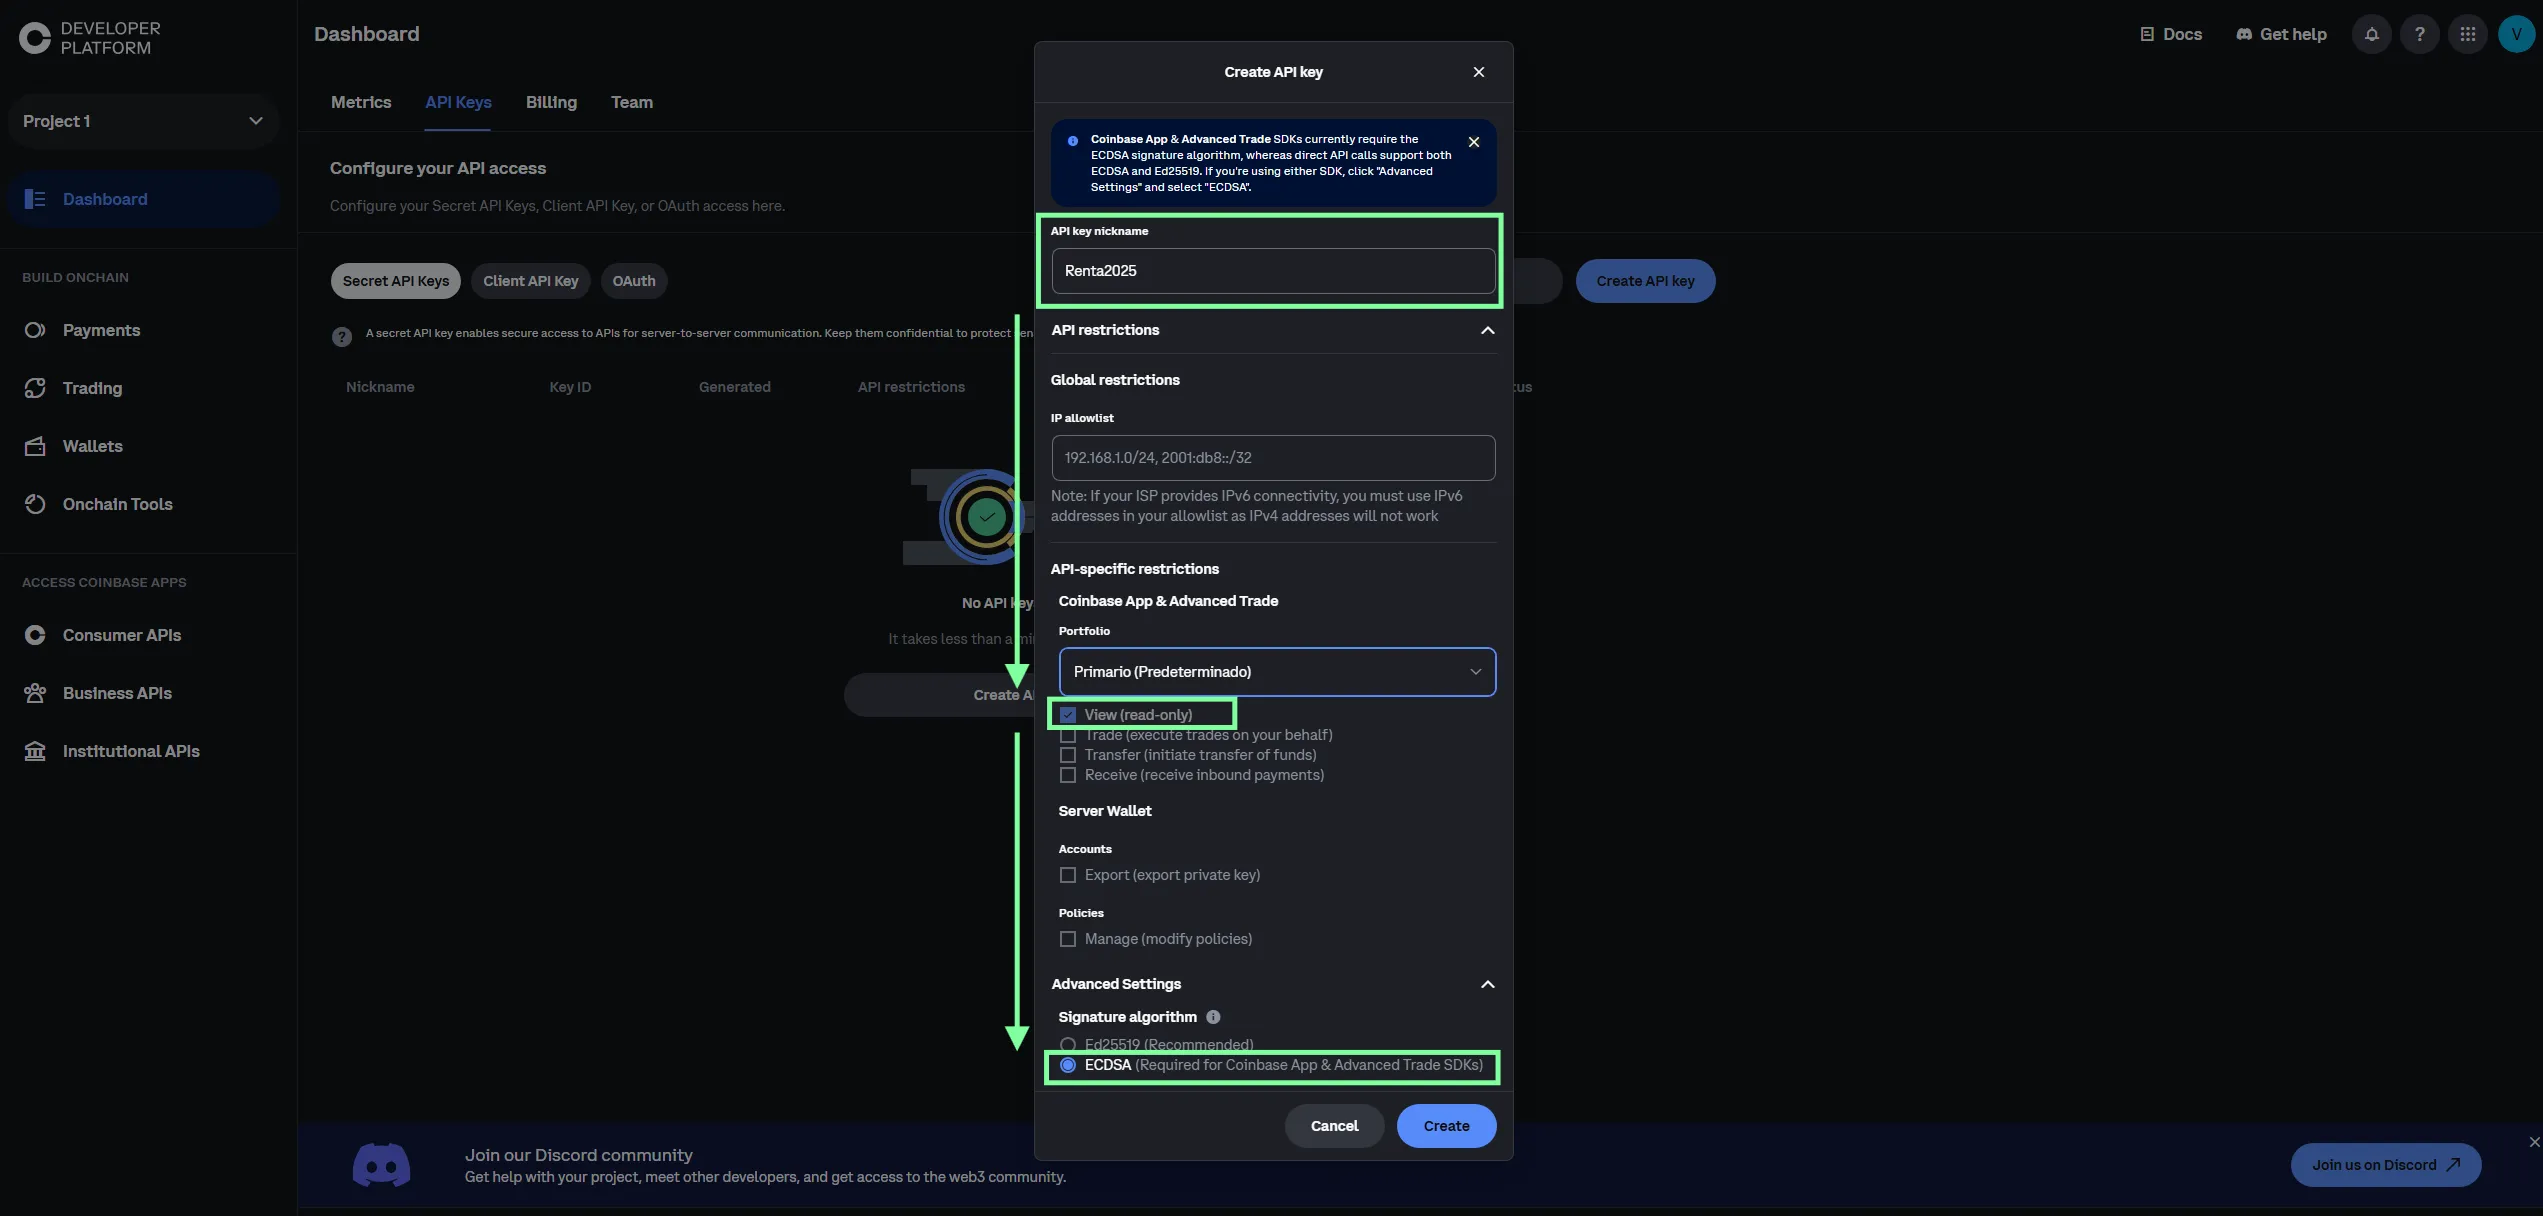Open the user avatar menu
Screen dimensions: 2543x1216
click(2516, 34)
